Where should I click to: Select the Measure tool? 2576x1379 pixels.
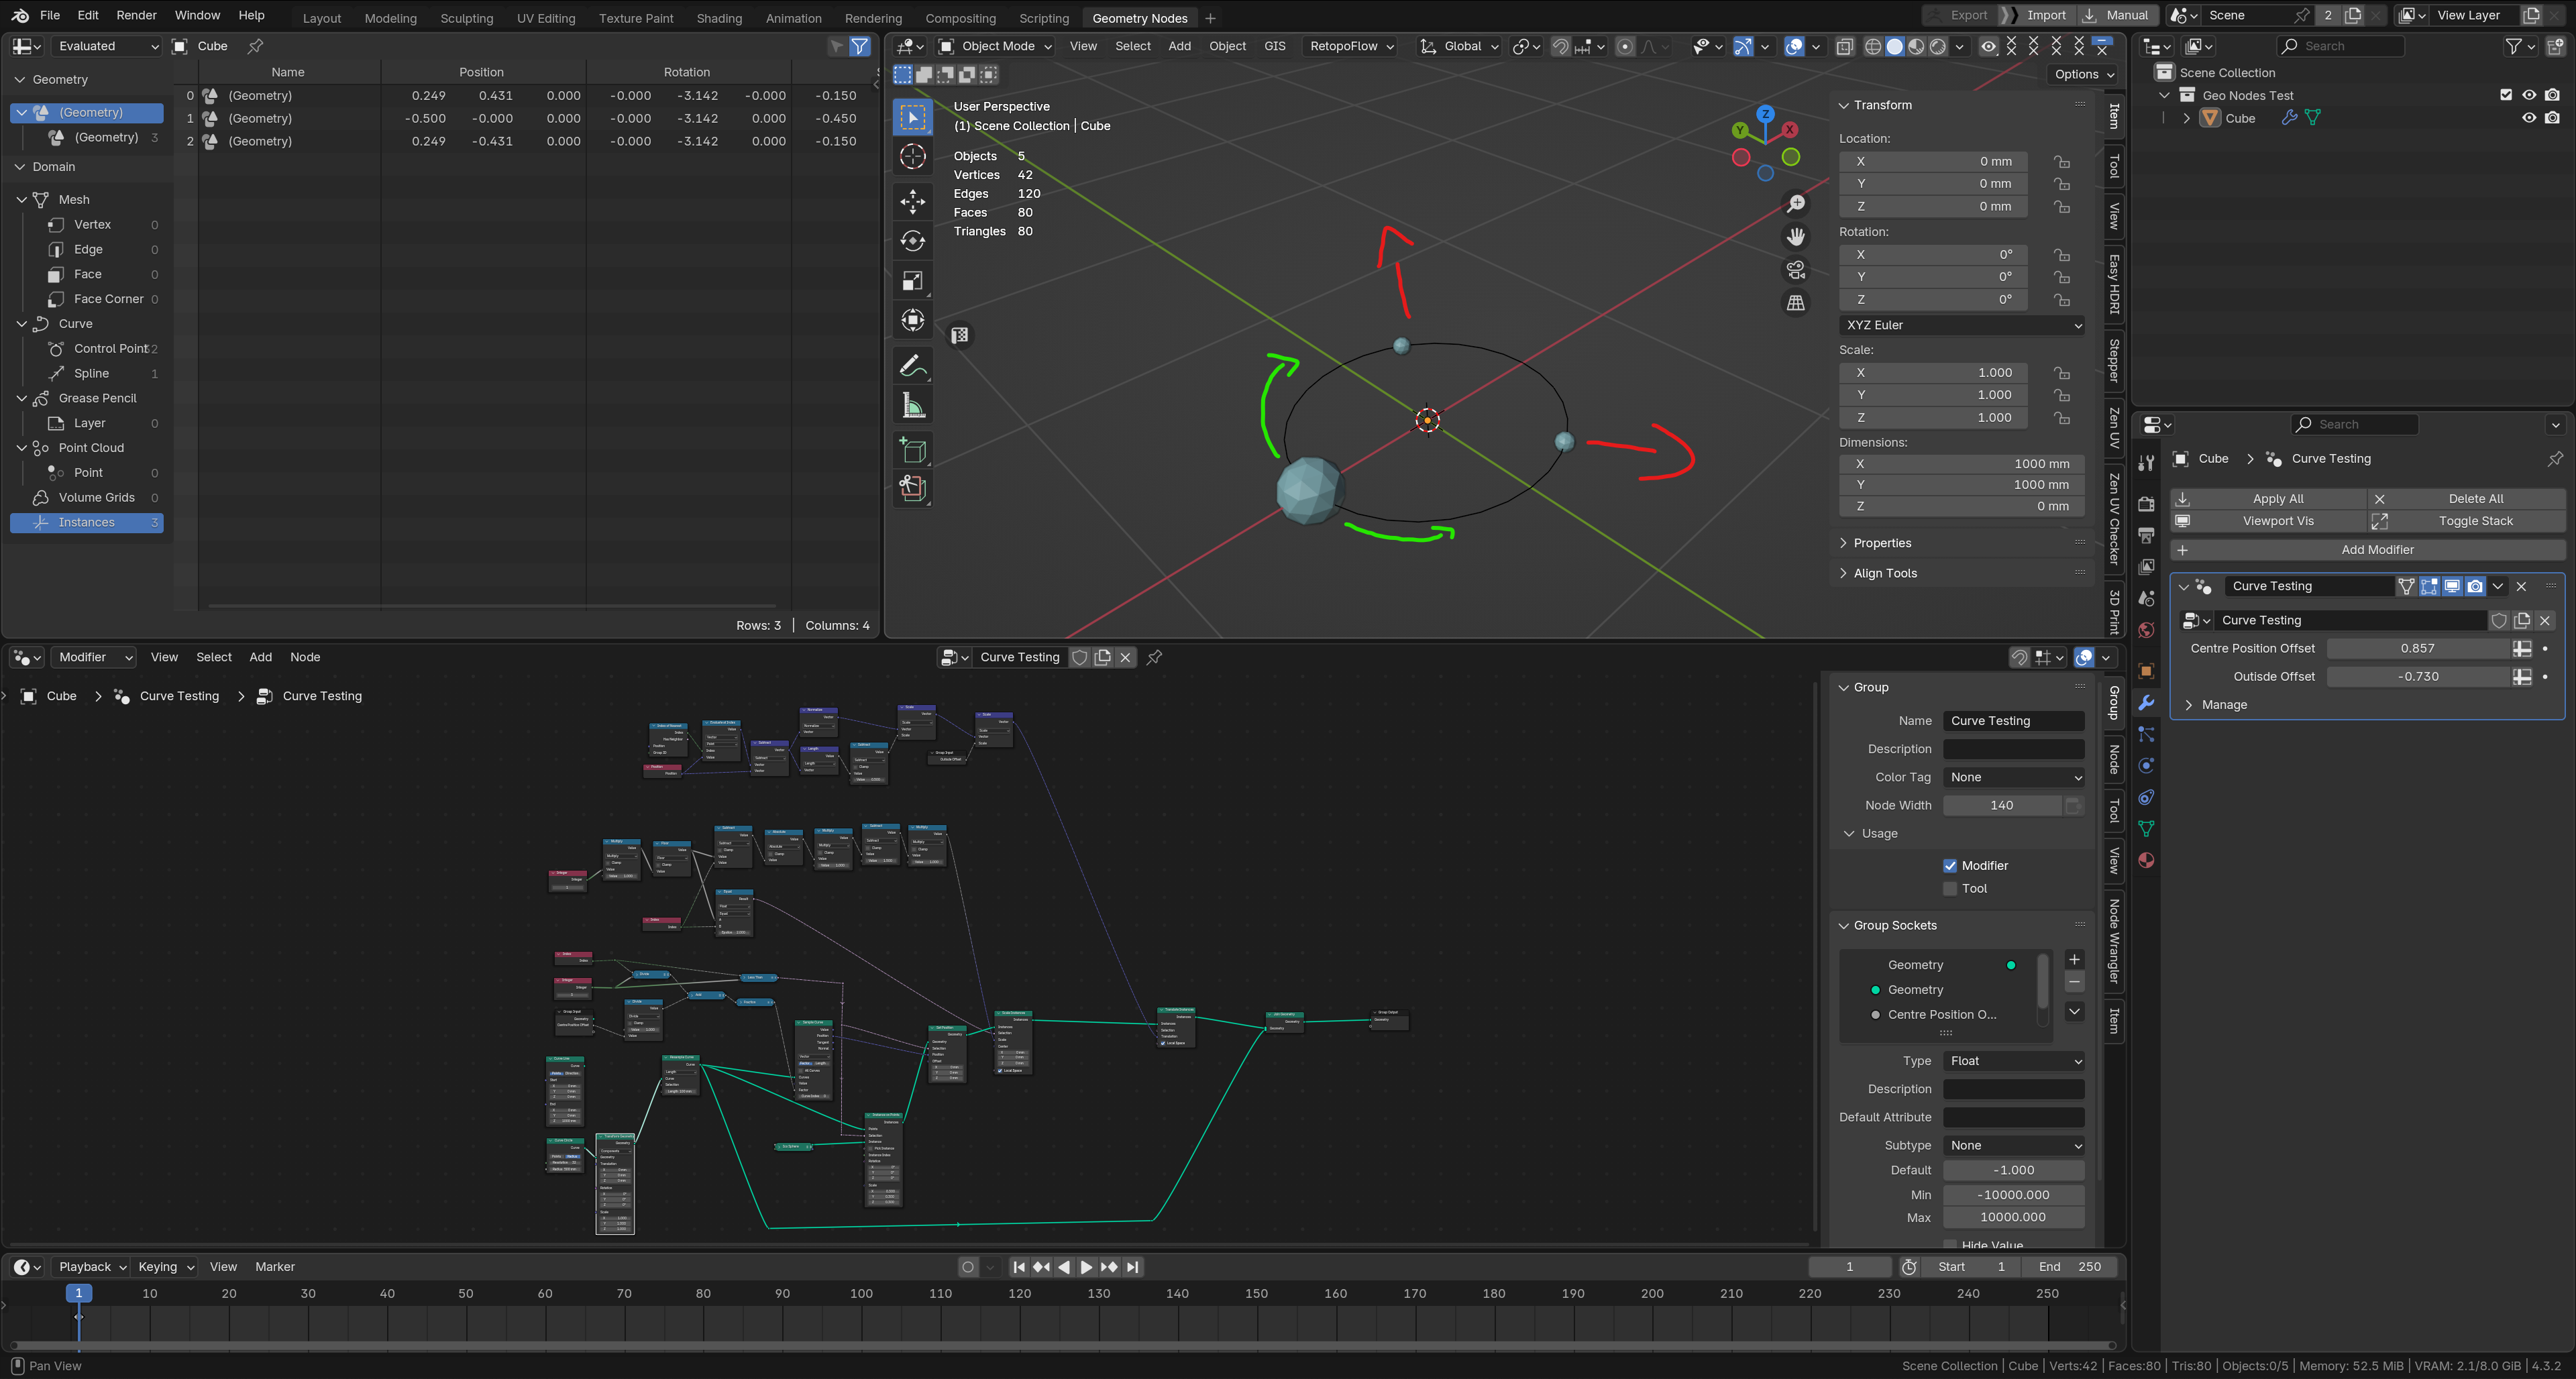(912, 406)
